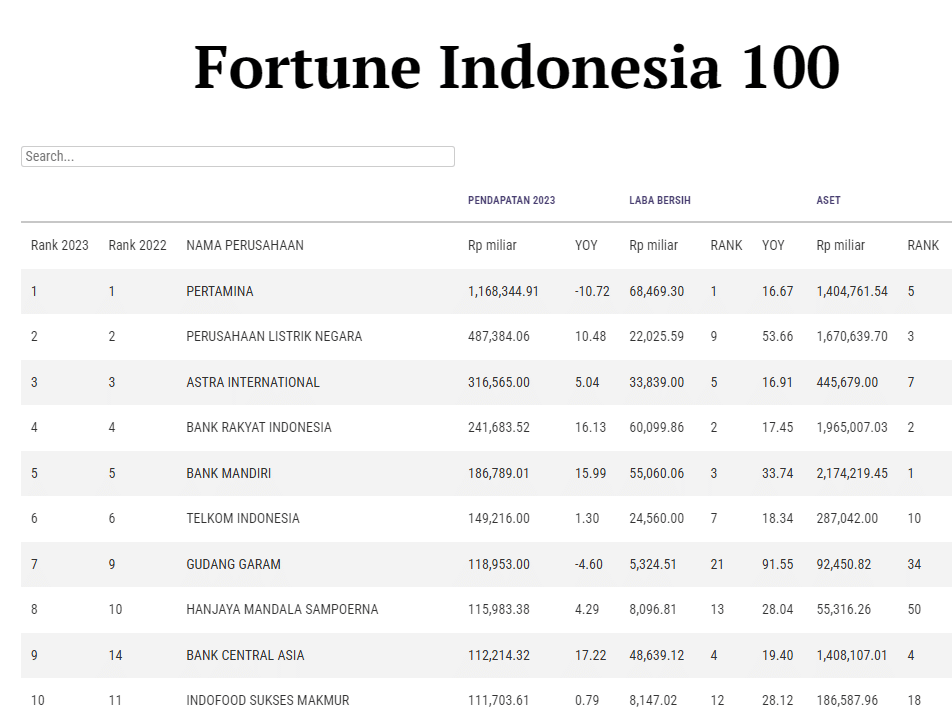Click TELKOM INDONESIA in the list

pos(243,518)
